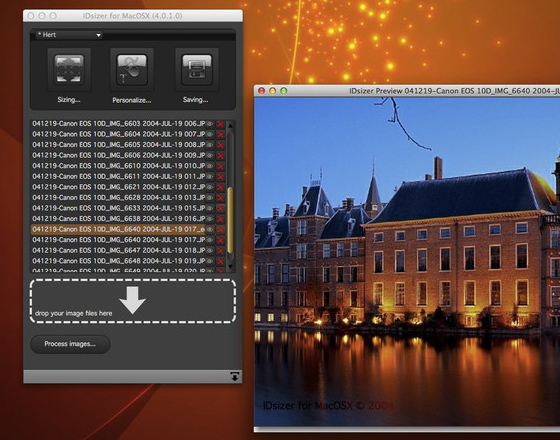This screenshot has width=560, height=440.
Task: Remove IMG_6611 011 with its red X
Action: [220, 177]
